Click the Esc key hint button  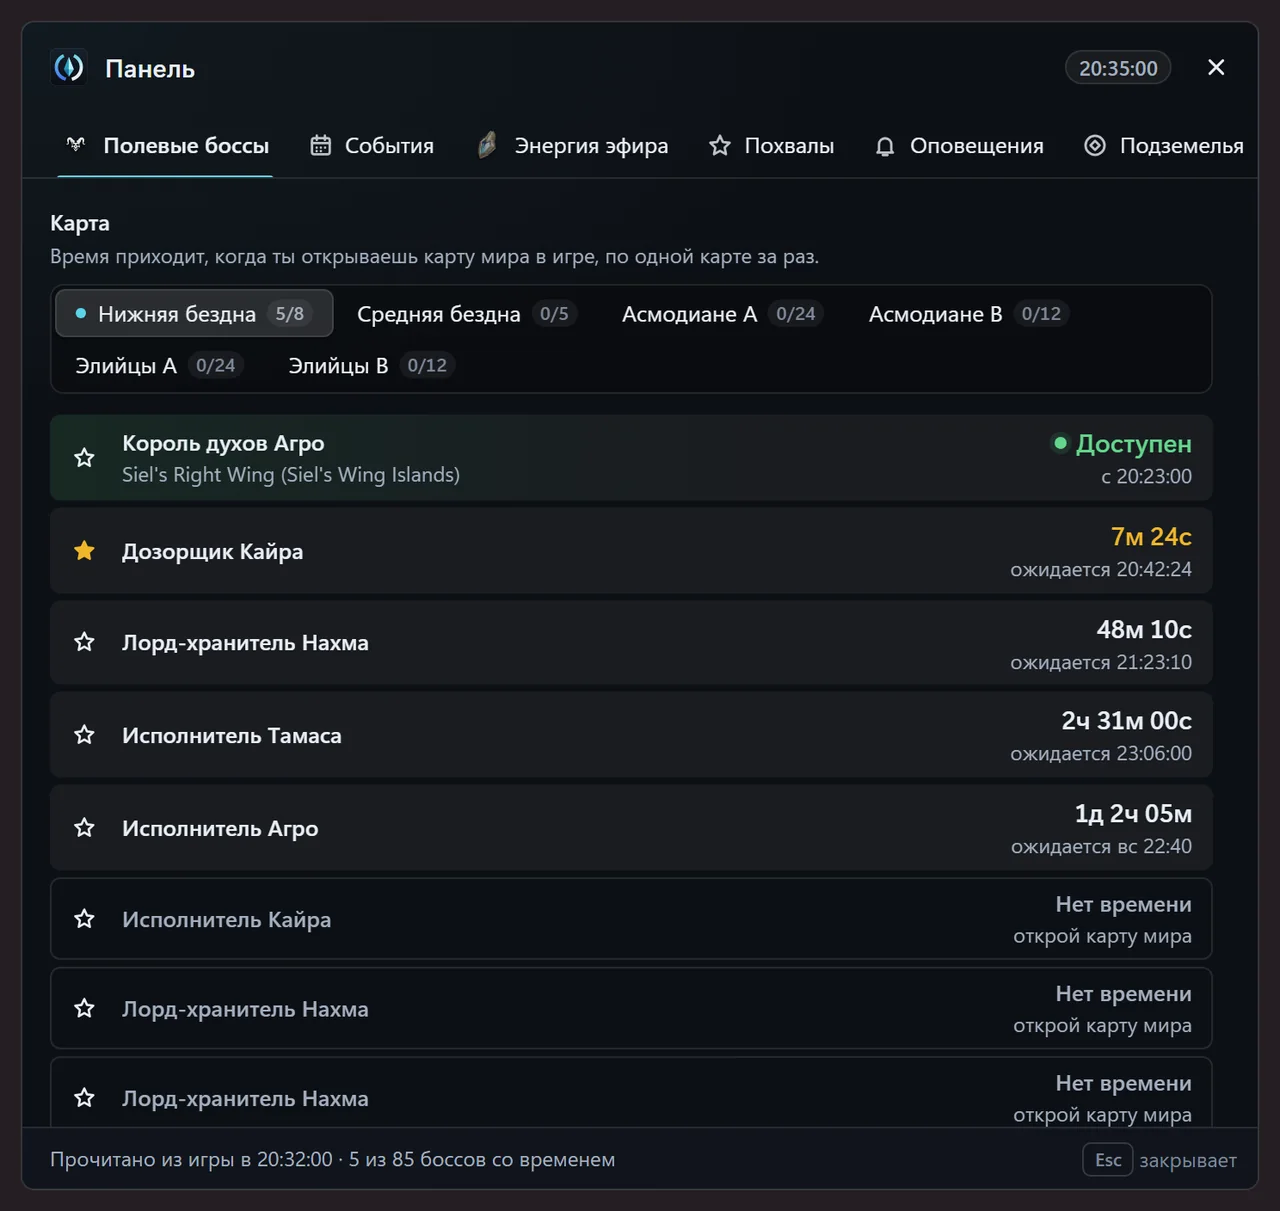(1108, 1159)
